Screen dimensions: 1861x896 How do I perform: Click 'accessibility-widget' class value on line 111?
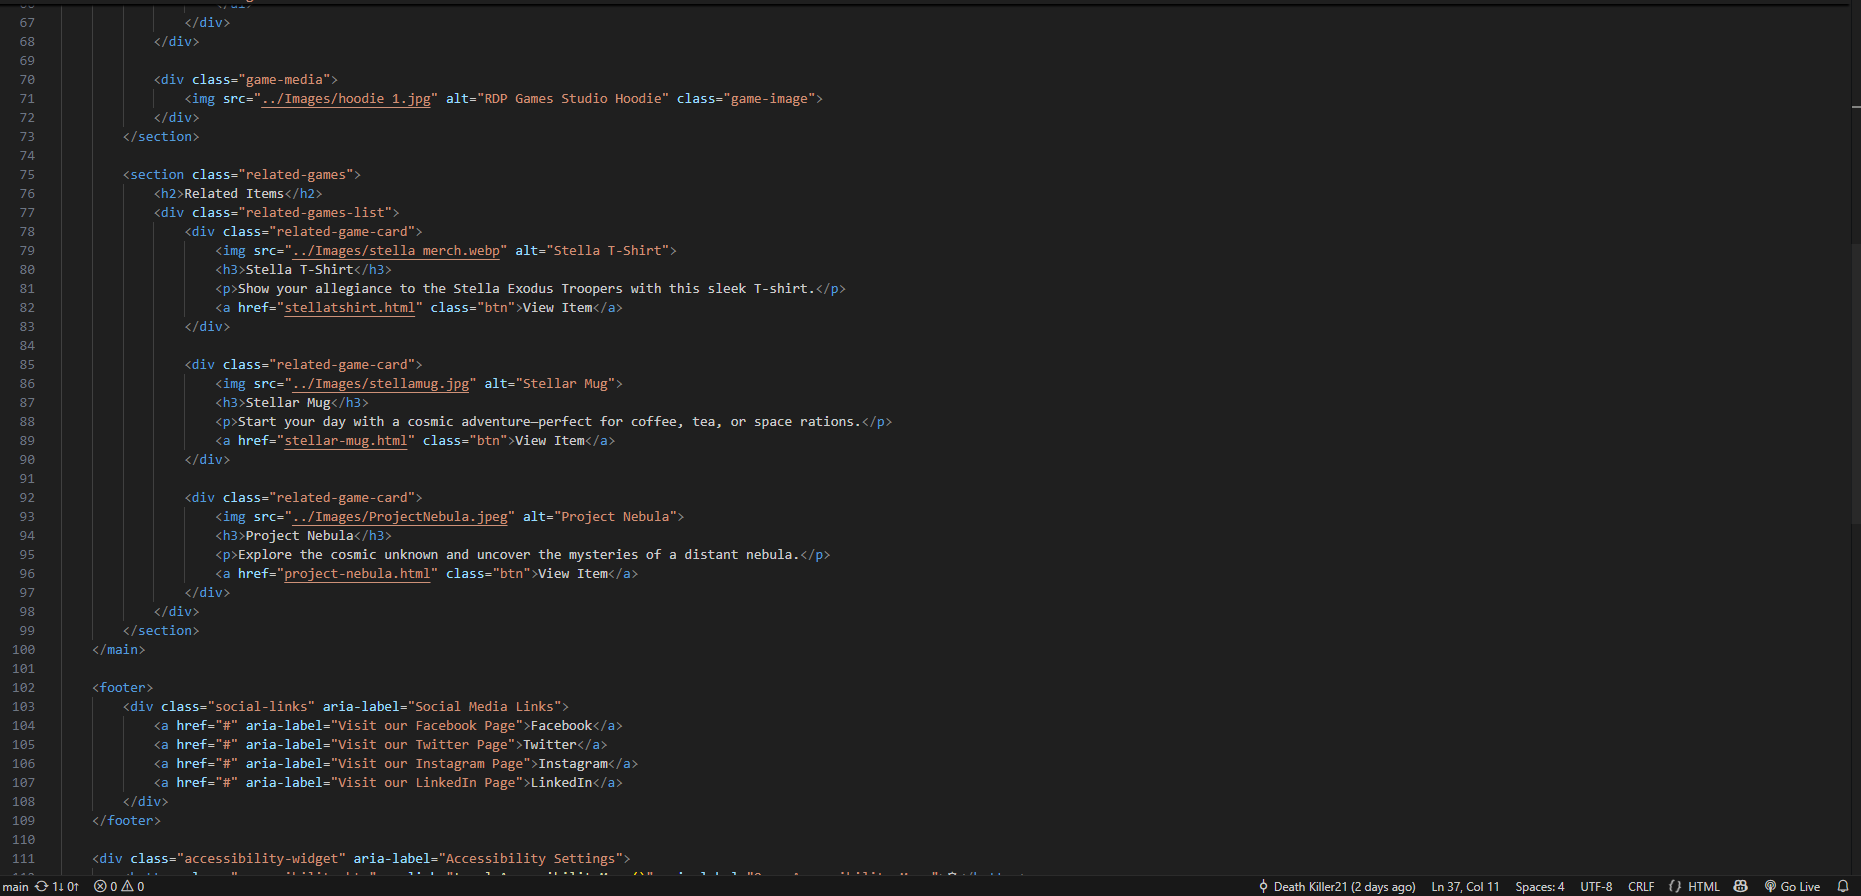click(261, 859)
